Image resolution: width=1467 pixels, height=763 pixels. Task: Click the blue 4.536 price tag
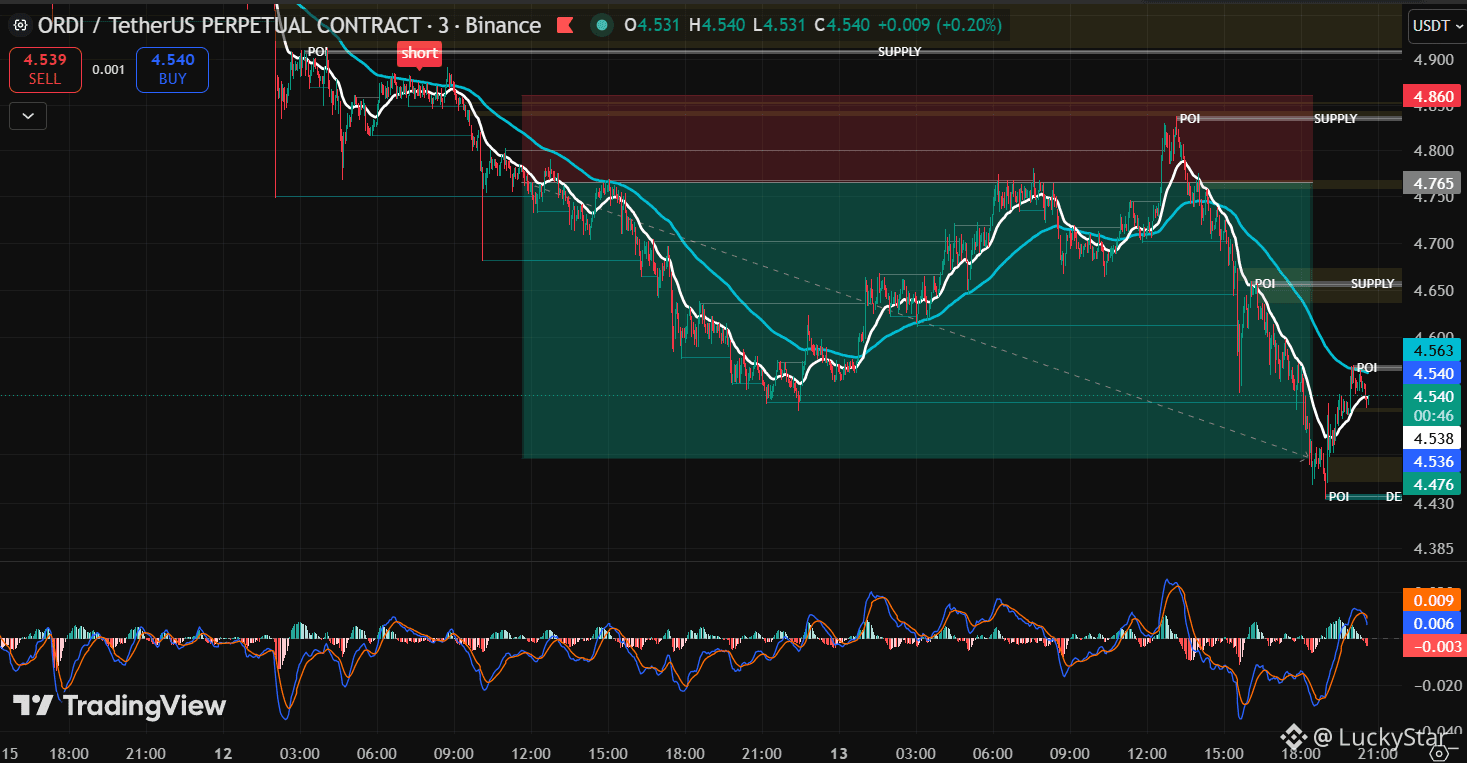coord(1432,461)
